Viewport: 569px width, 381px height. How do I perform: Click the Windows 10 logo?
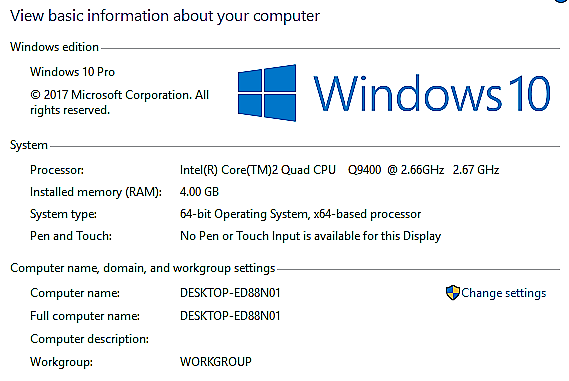(267, 93)
